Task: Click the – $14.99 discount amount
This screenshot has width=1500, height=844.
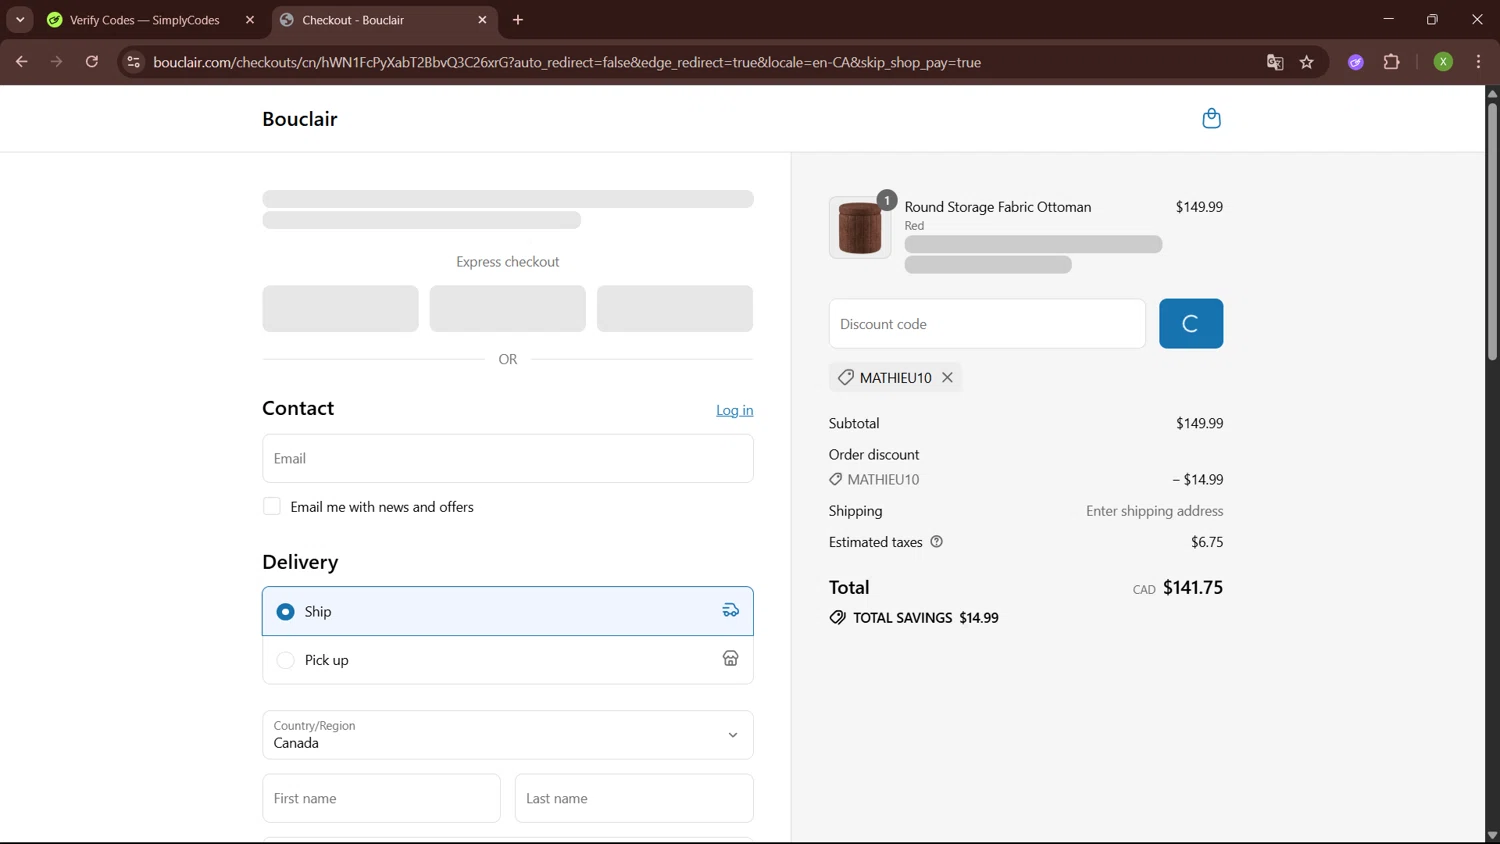Action: tap(1198, 479)
